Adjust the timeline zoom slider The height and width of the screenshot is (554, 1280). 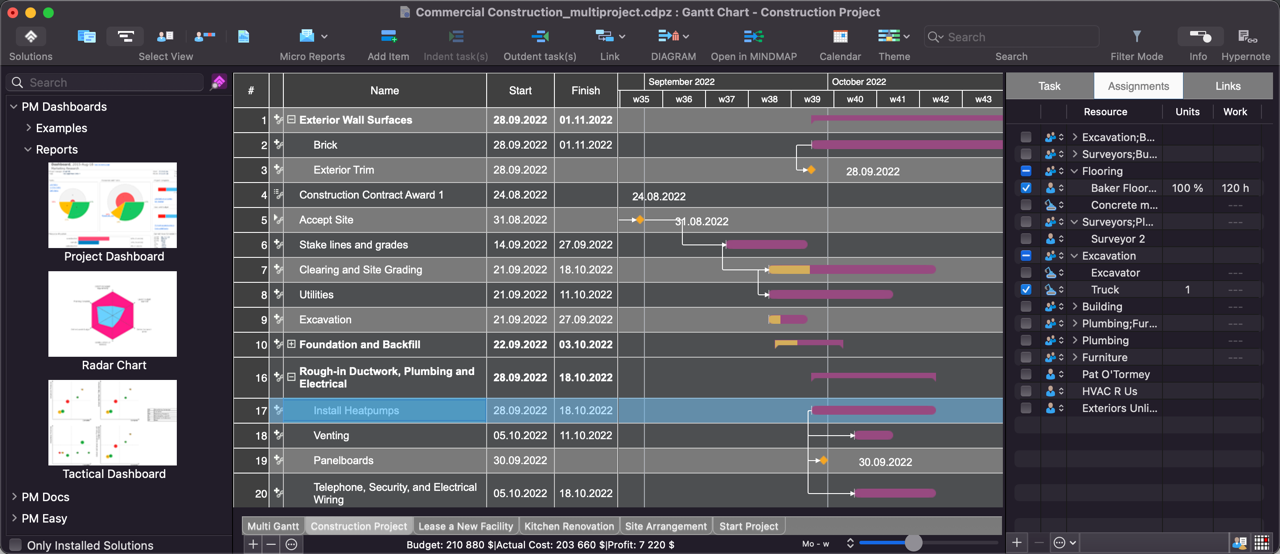(x=913, y=543)
